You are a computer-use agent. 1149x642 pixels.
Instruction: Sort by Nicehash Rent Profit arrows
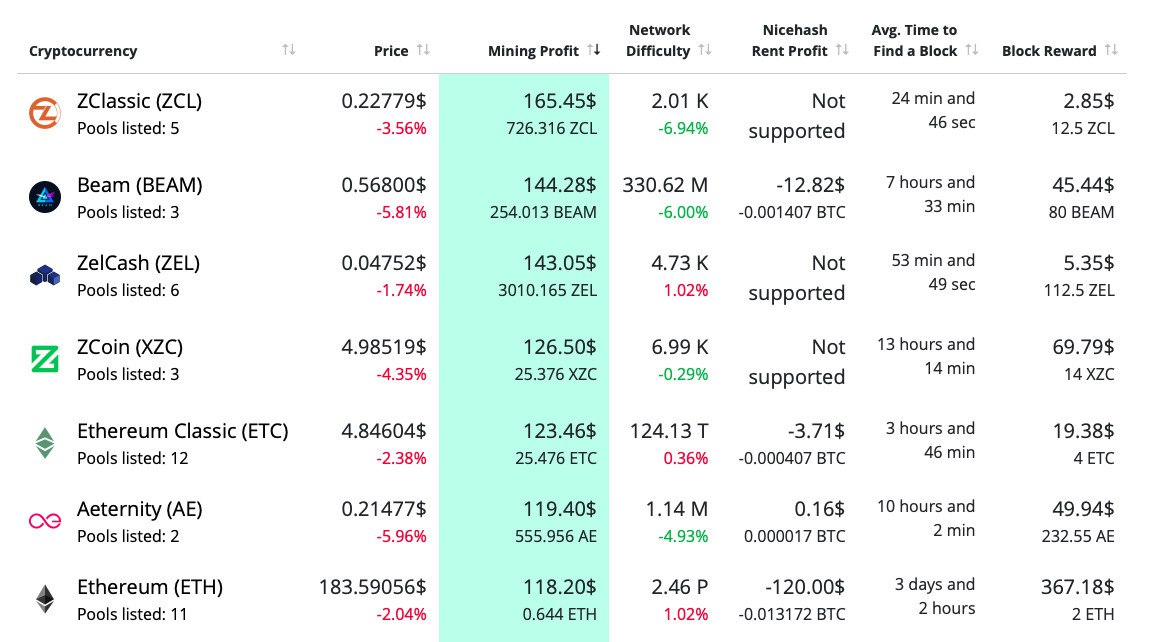(842, 50)
